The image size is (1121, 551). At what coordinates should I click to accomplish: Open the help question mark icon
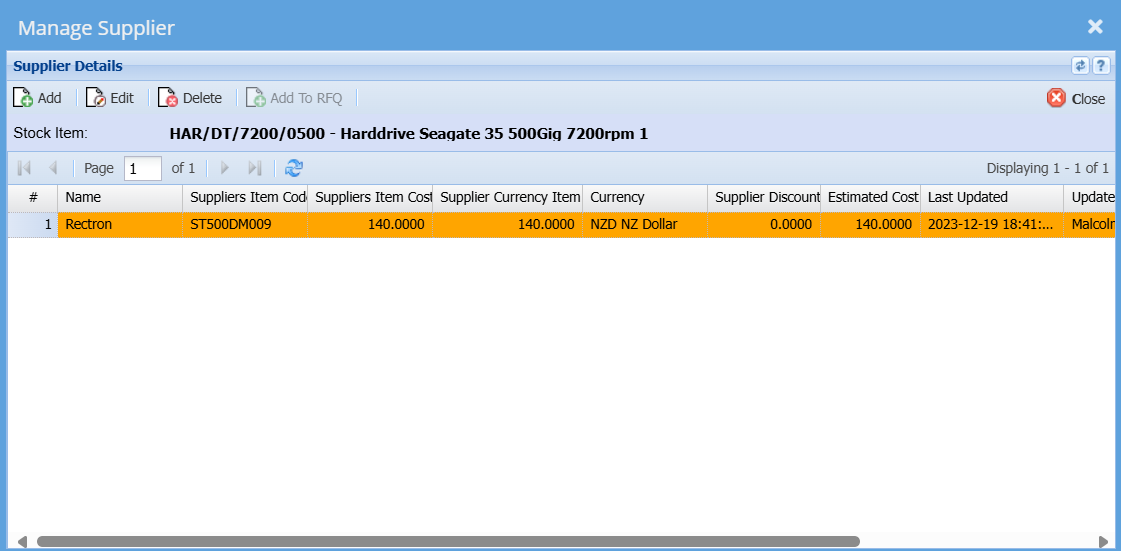1101,66
